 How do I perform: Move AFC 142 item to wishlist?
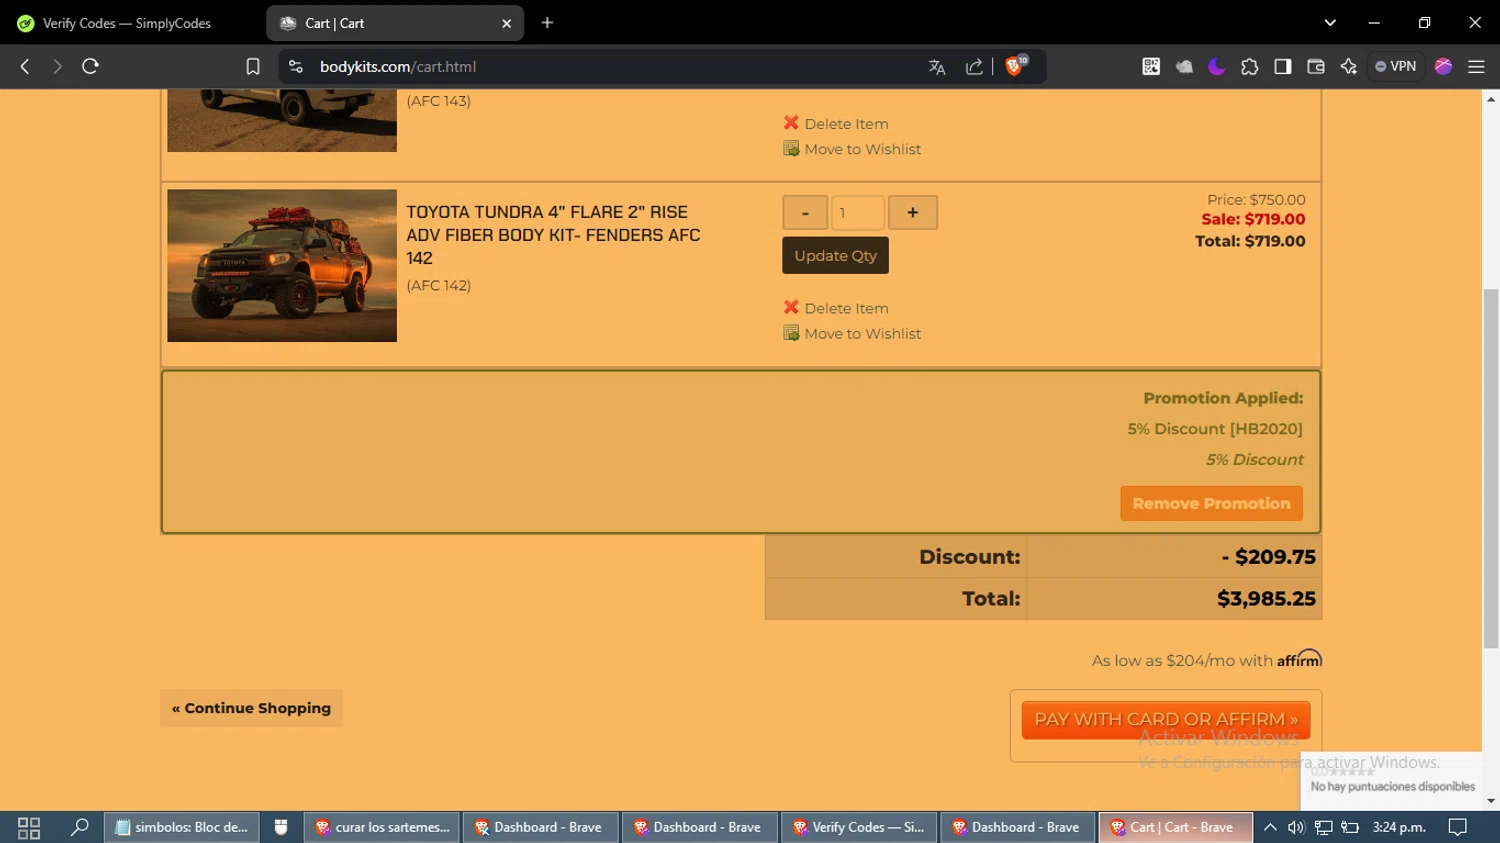pos(862,334)
